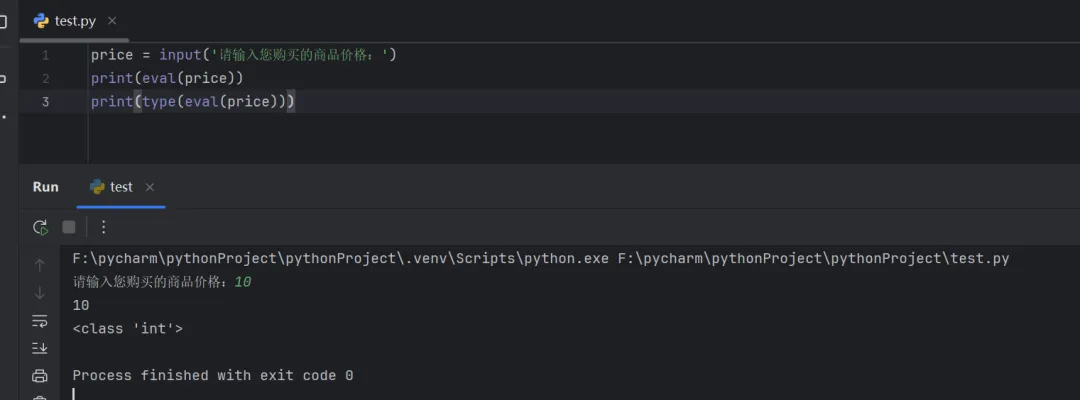Toggle scroll to end of output

tap(40, 348)
